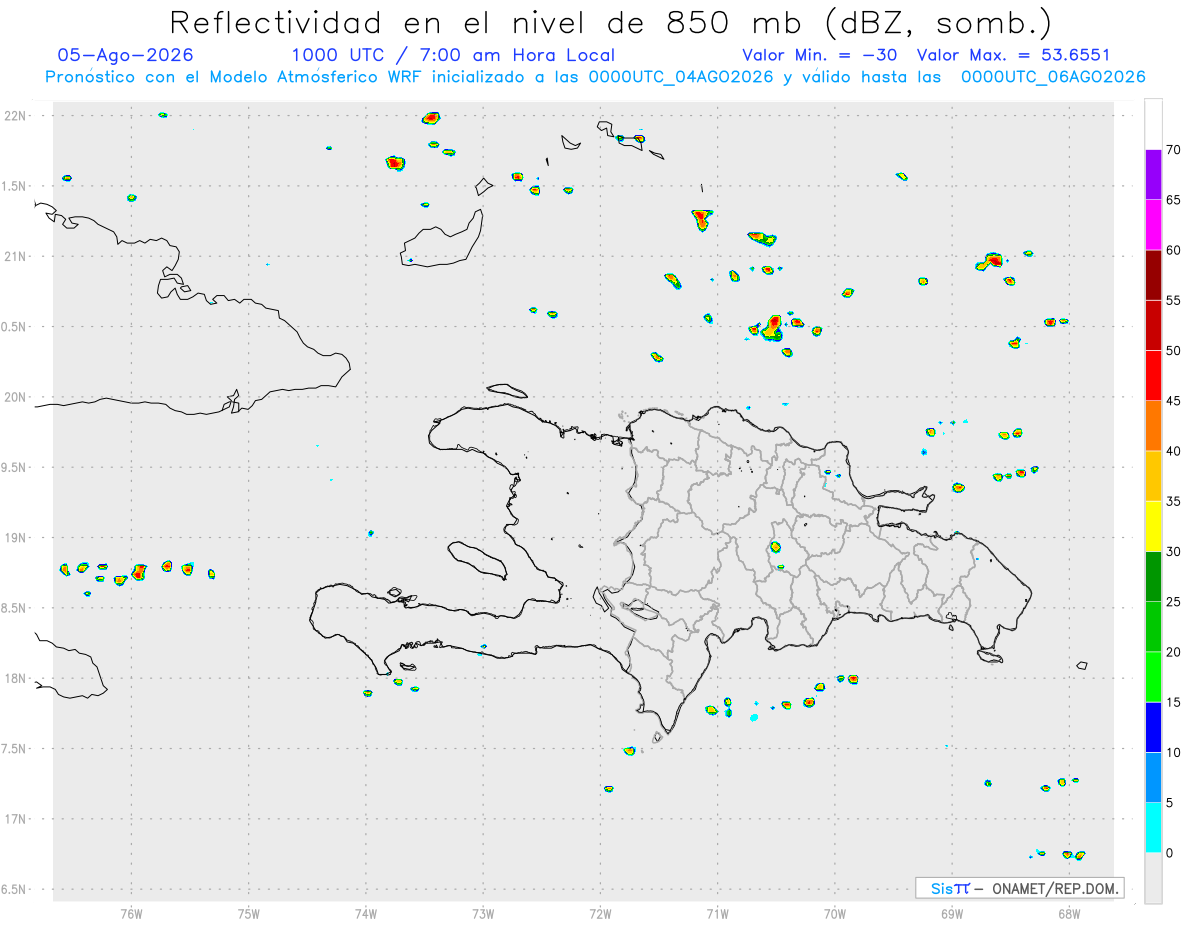
Task: Pick the yellow 30–35 dBZ colorbar segment
Action: [x=1153, y=526]
